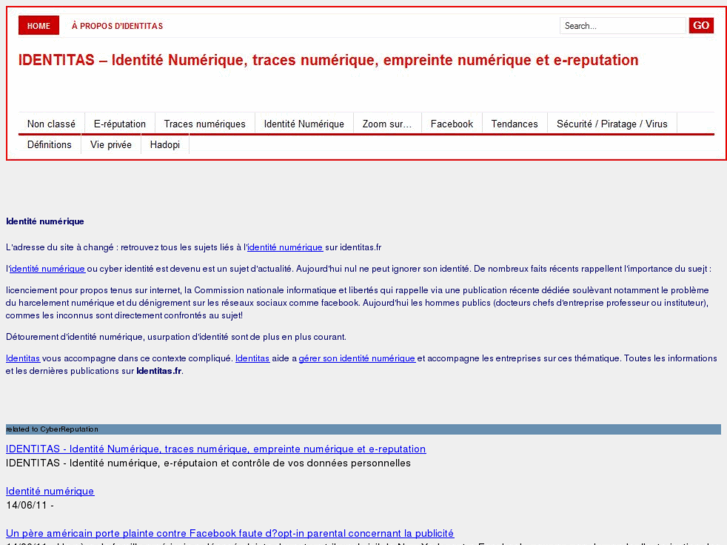Click the 'related to CyberReputation' bar text
The image size is (727, 545).
[52, 429]
